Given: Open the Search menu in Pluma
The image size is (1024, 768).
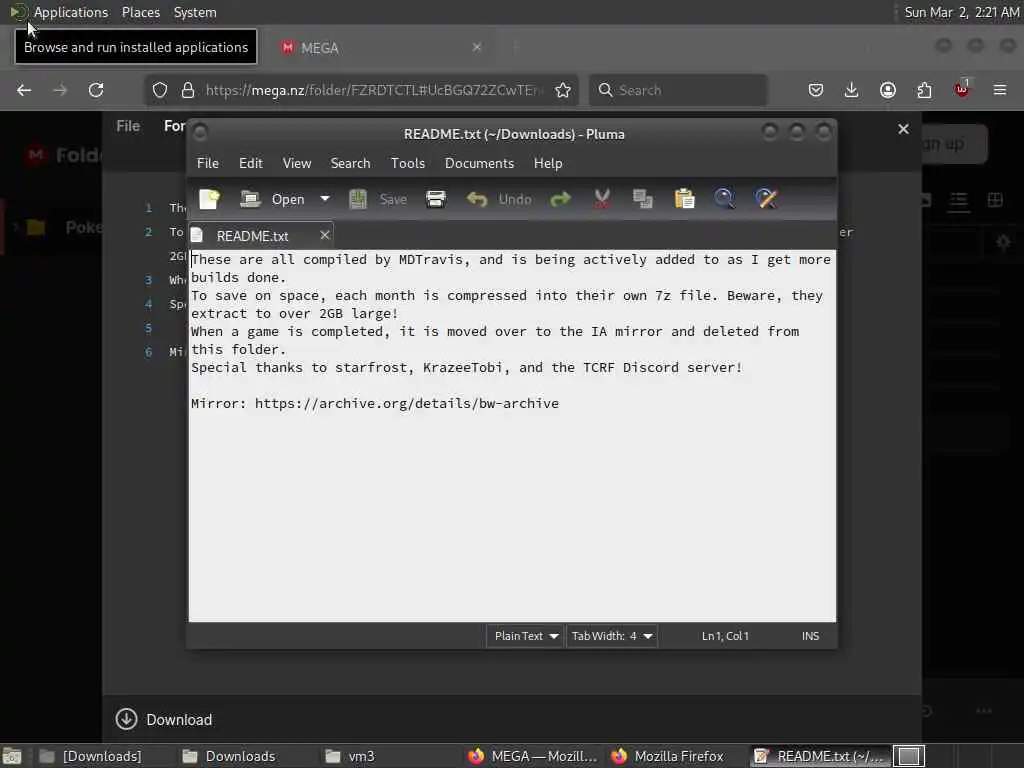Looking at the screenshot, I should point(350,163).
